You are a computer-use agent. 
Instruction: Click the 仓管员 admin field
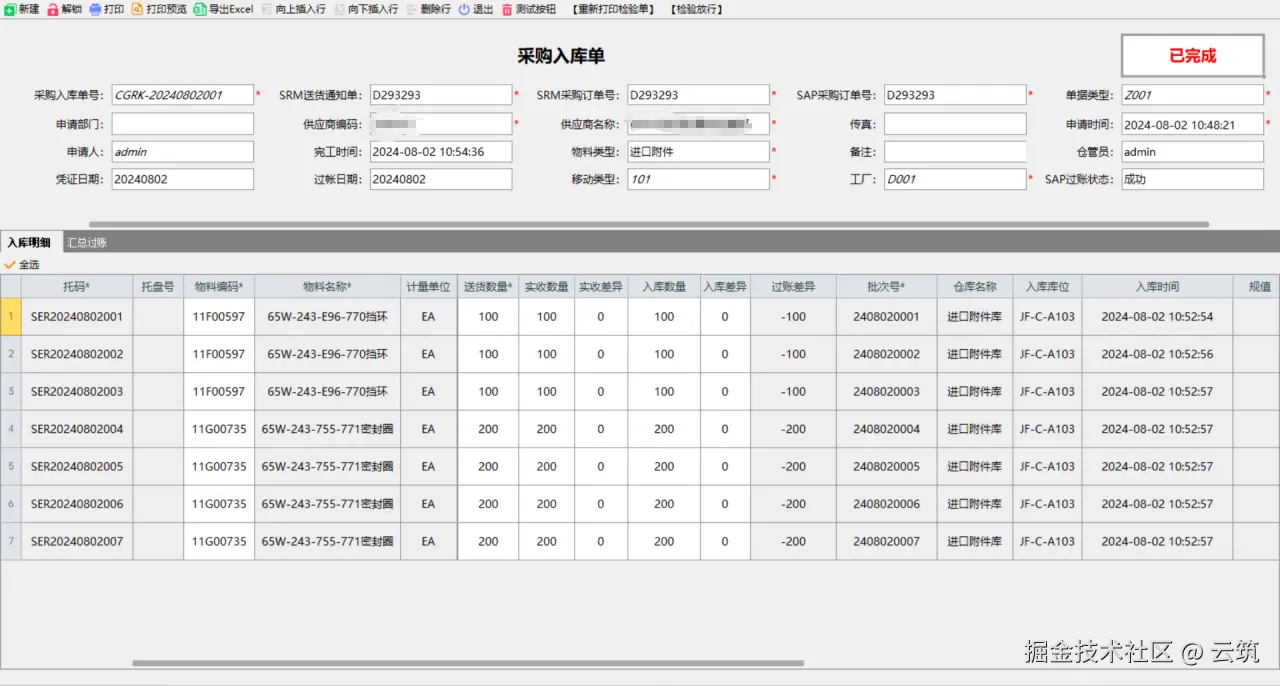(1192, 152)
